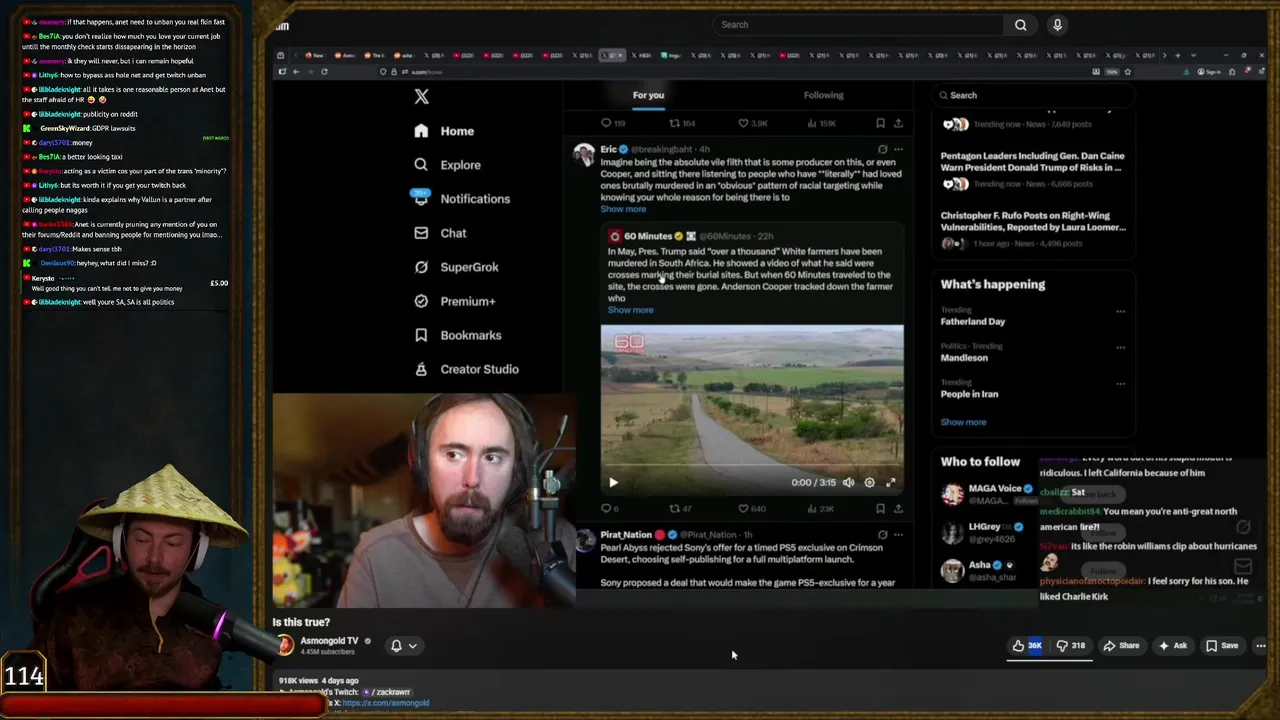
Task: Click the X logo in the sidebar
Action: (x=421, y=96)
